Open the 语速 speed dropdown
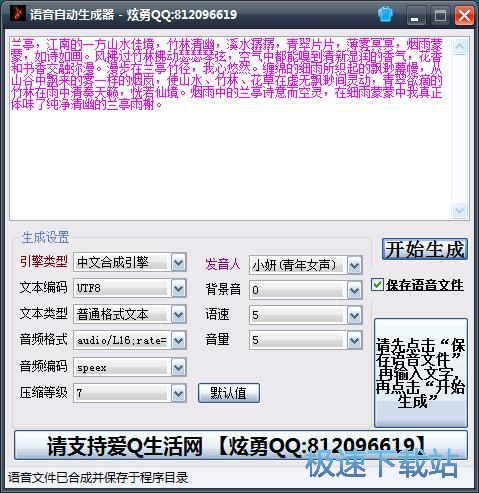The image size is (479, 493). pyautogui.click(x=354, y=316)
